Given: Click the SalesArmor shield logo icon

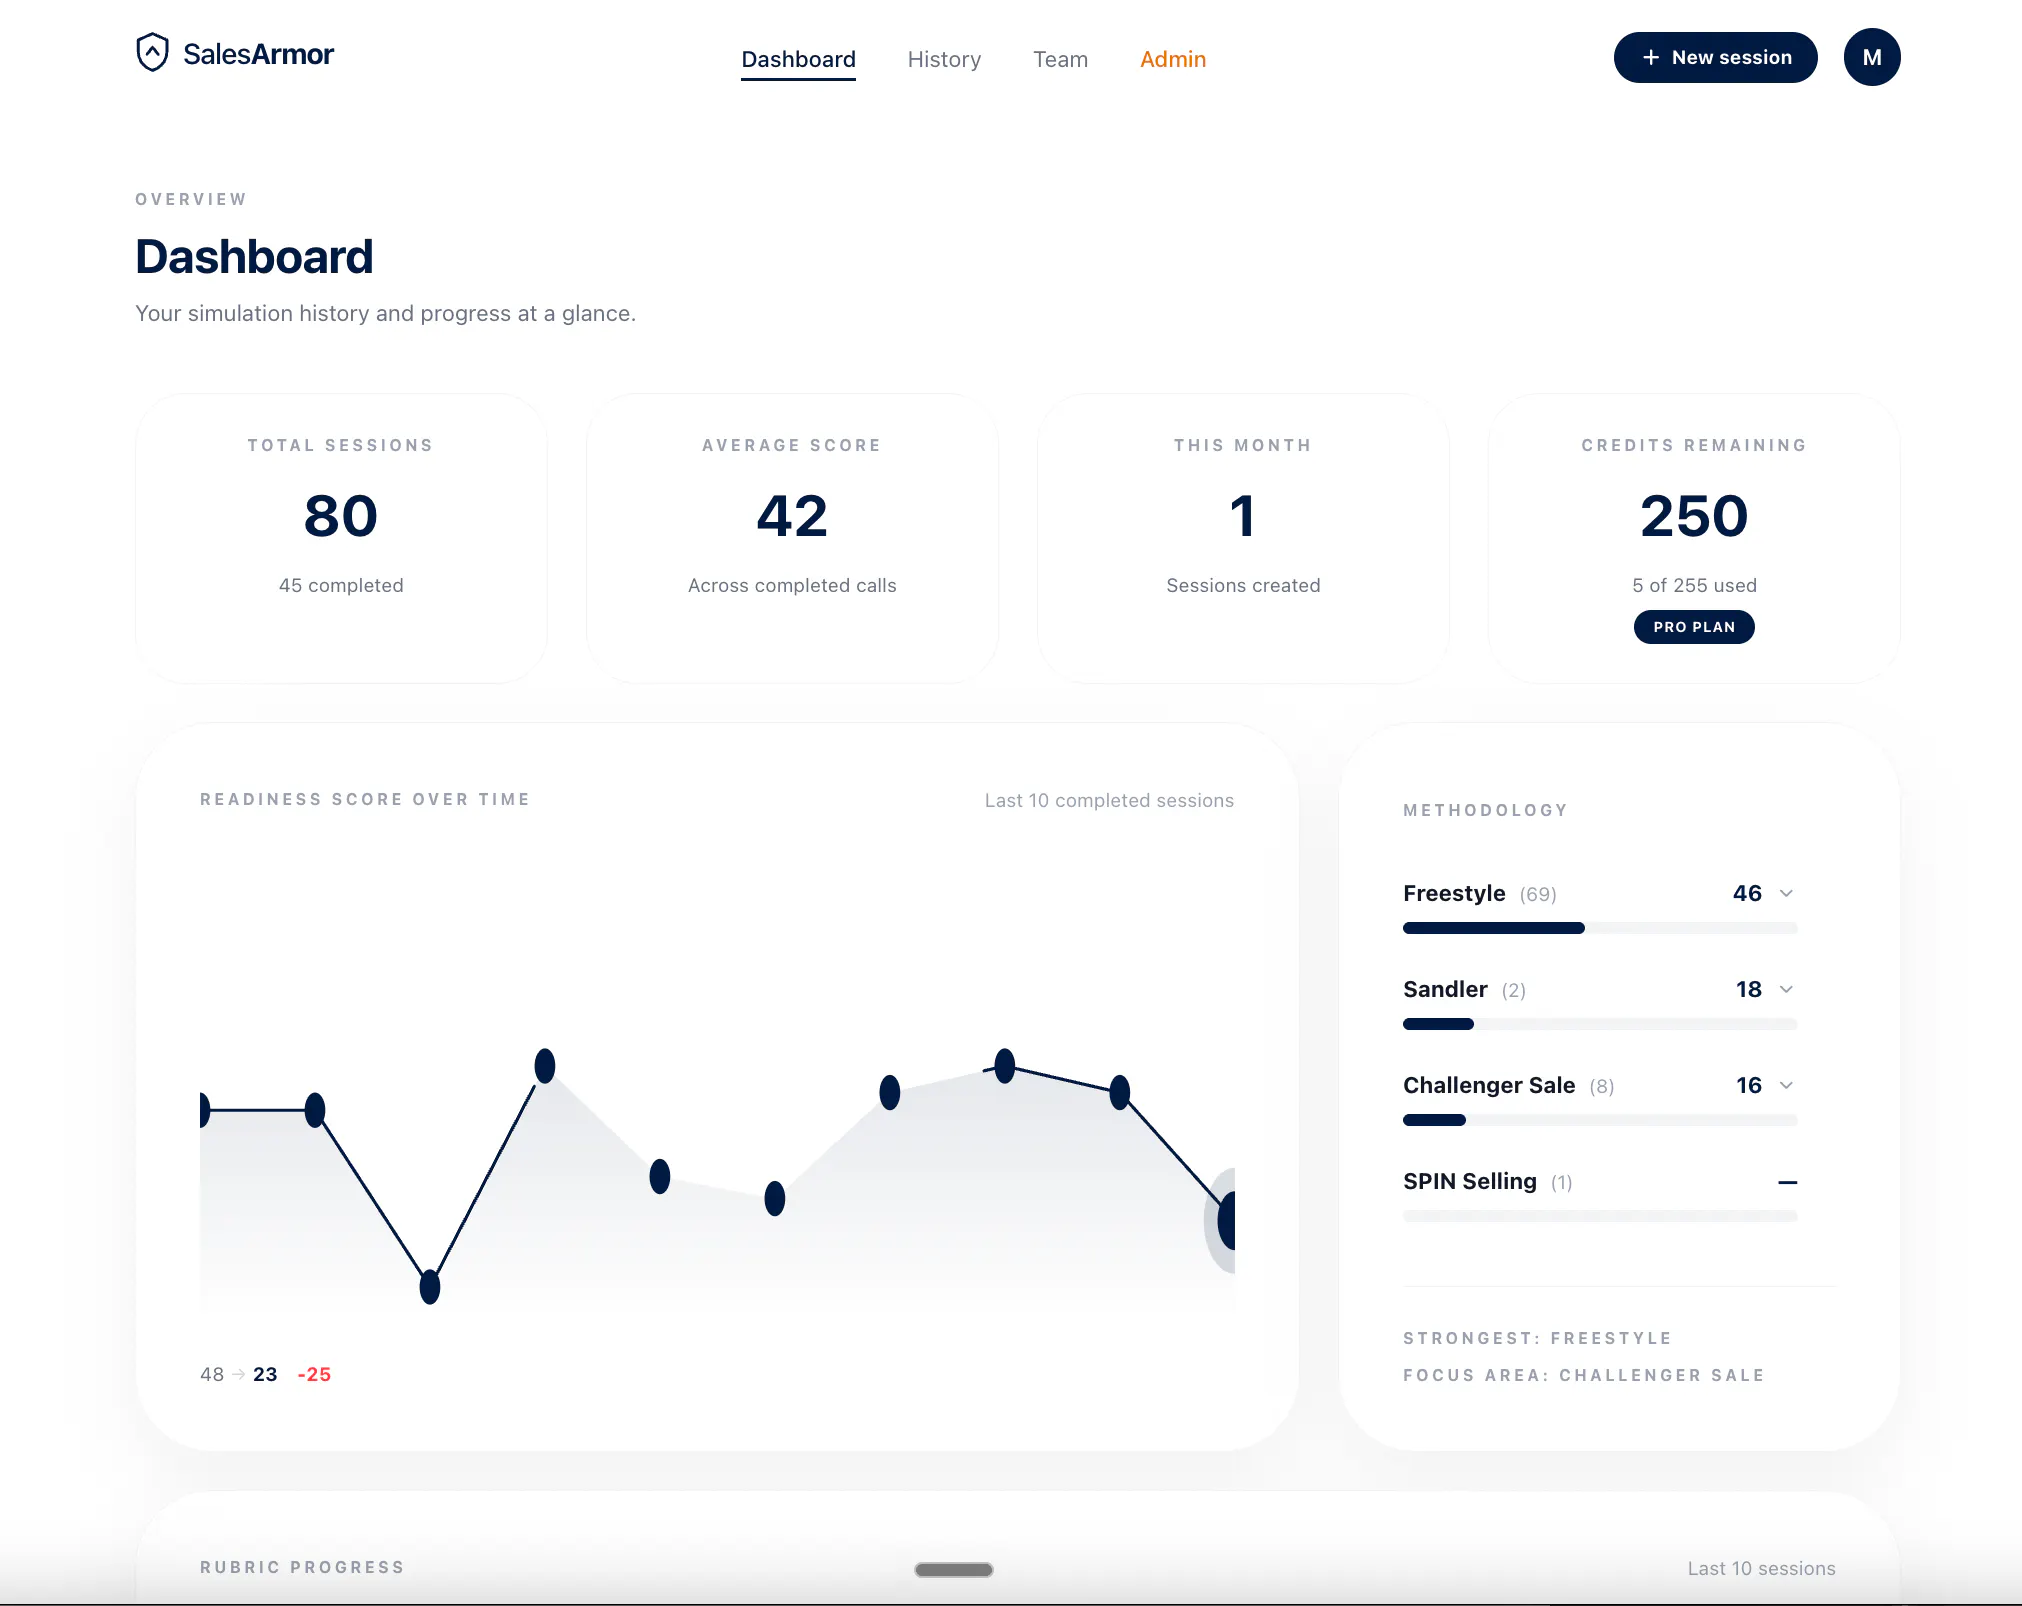Looking at the screenshot, I should [152, 53].
